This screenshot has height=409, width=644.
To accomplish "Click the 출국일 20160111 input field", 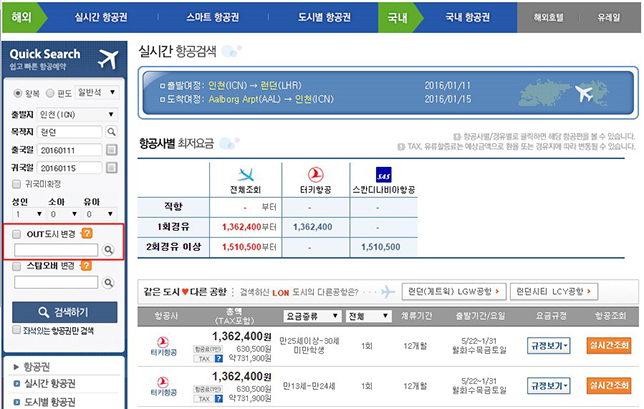I will pyautogui.click(x=69, y=150).
